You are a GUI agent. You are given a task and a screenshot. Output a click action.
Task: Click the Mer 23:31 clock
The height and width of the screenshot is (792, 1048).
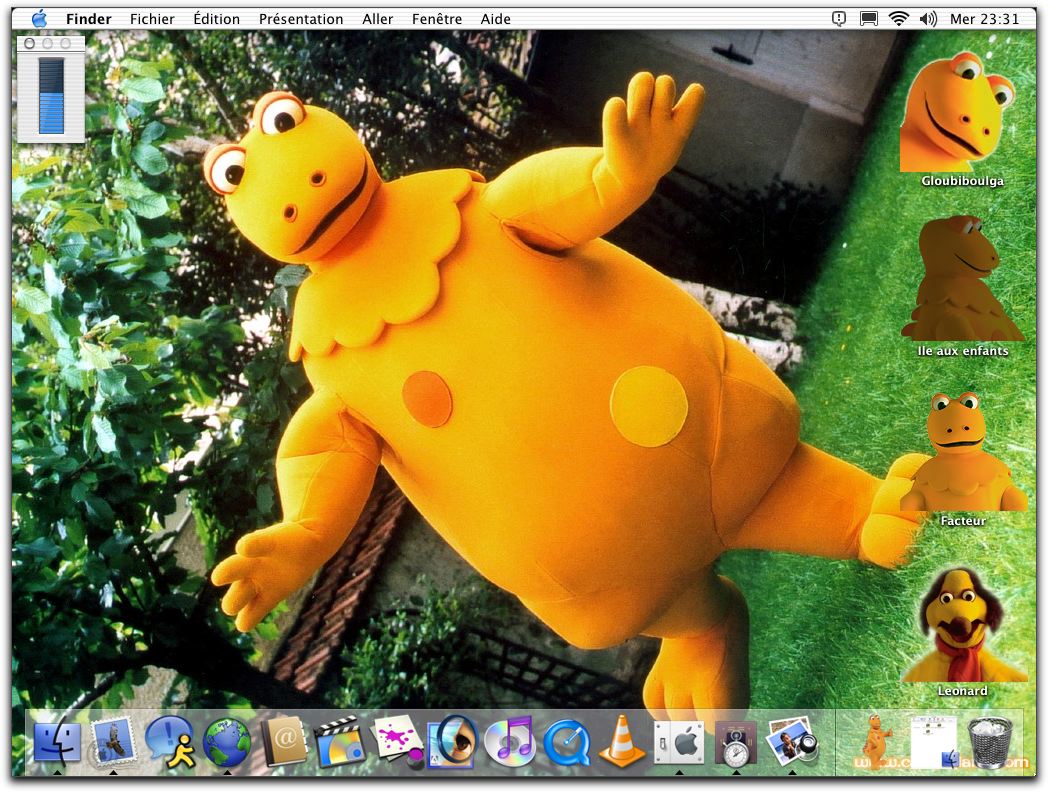click(x=984, y=19)
